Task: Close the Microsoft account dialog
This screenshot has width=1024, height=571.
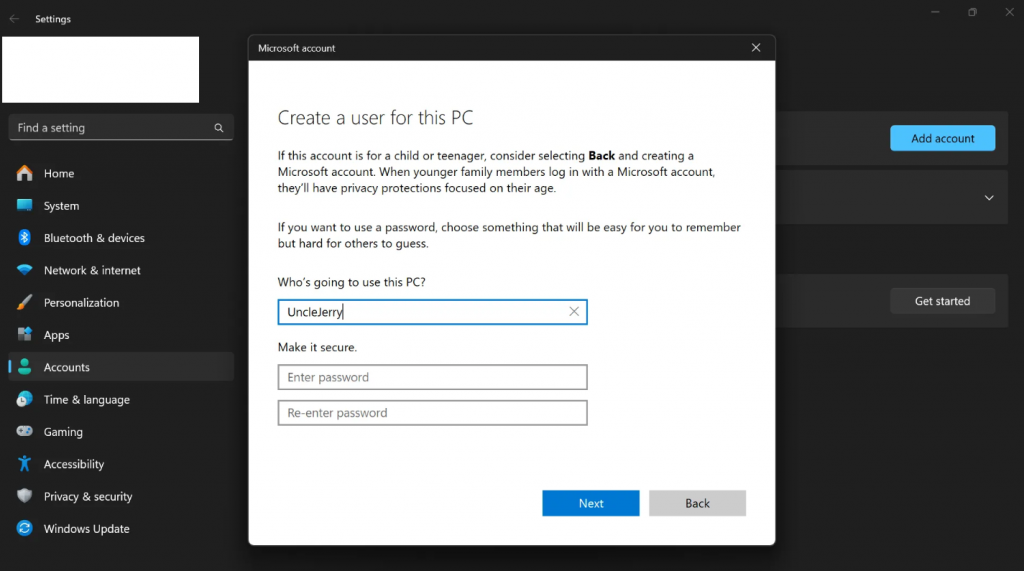Action: click(x=756, y=48)
